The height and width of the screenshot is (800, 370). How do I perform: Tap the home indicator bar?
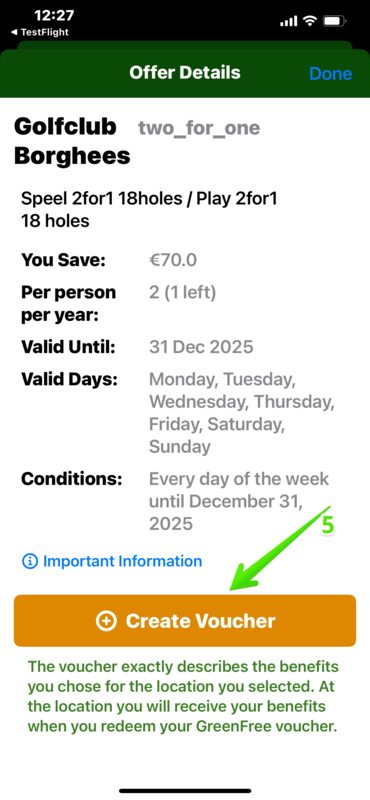coord(185,790)
